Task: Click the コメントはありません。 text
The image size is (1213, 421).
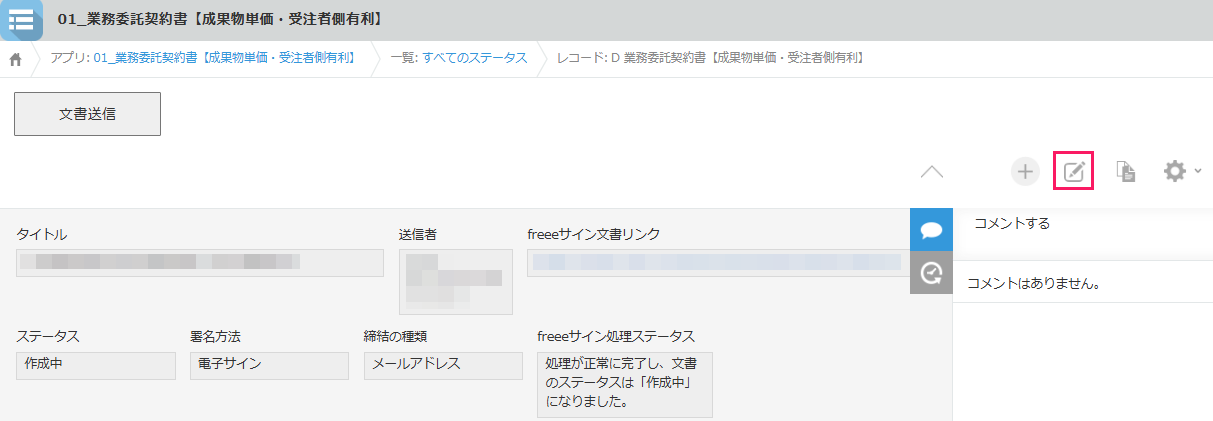Action: tap(1034, 283)
